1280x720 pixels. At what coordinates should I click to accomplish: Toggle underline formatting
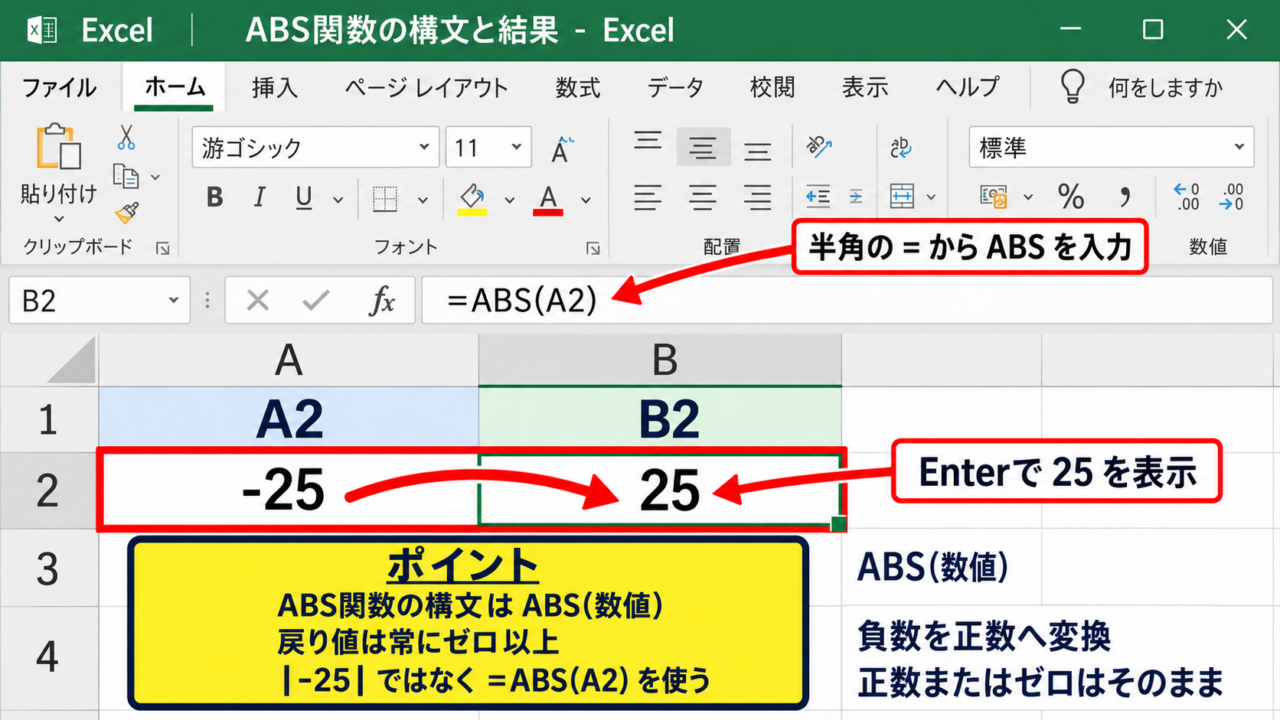point(304,198)
